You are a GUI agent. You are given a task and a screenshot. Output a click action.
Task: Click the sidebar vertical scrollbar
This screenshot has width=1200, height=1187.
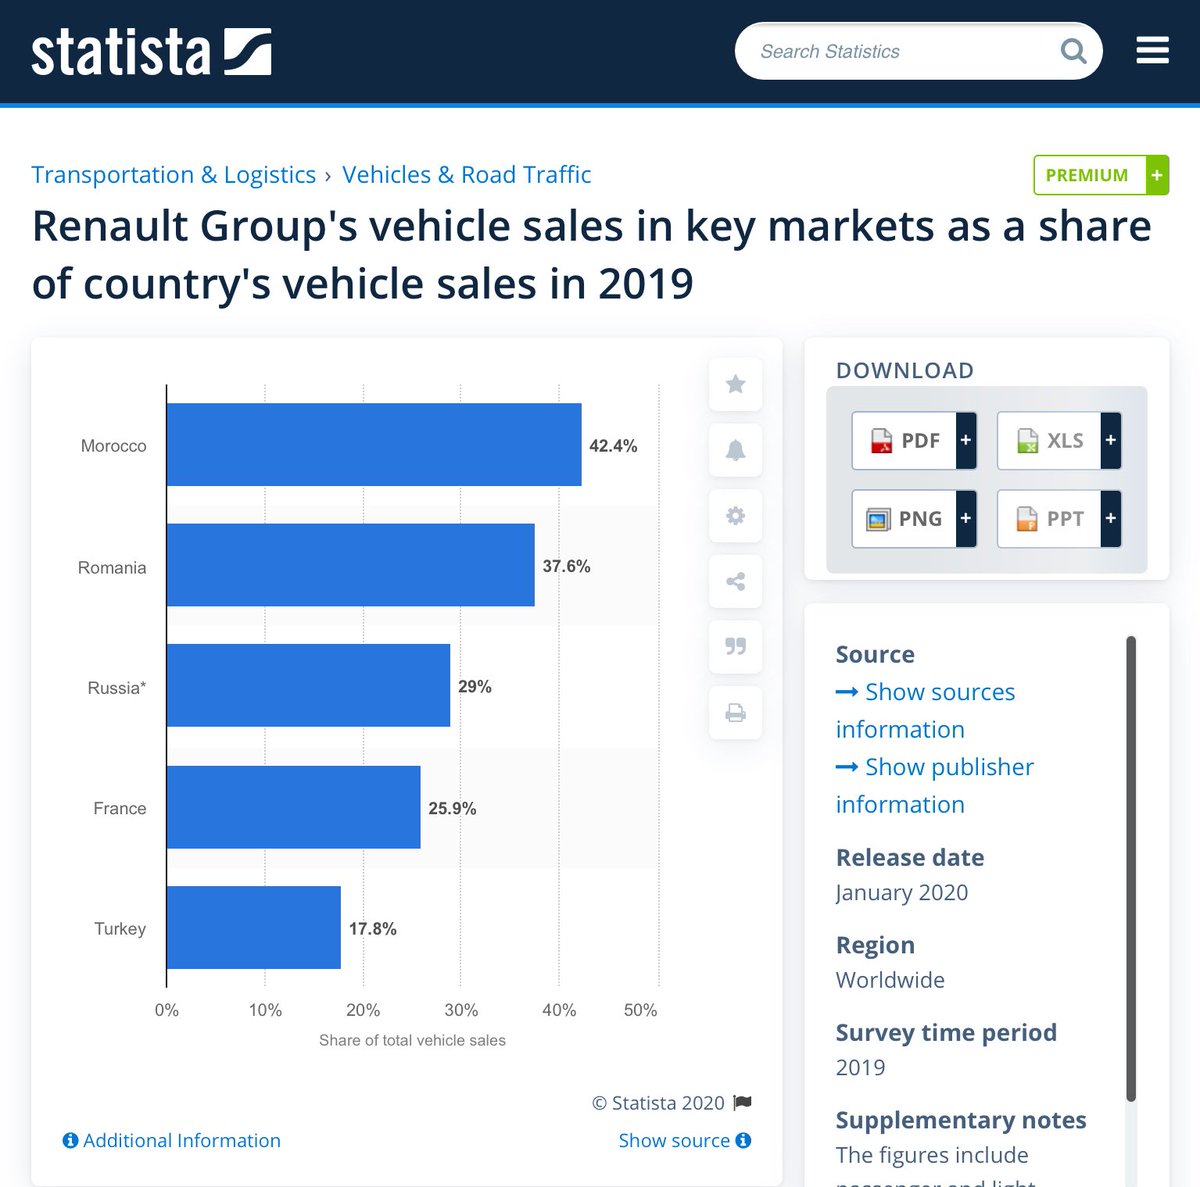[x=1131, y=868]
